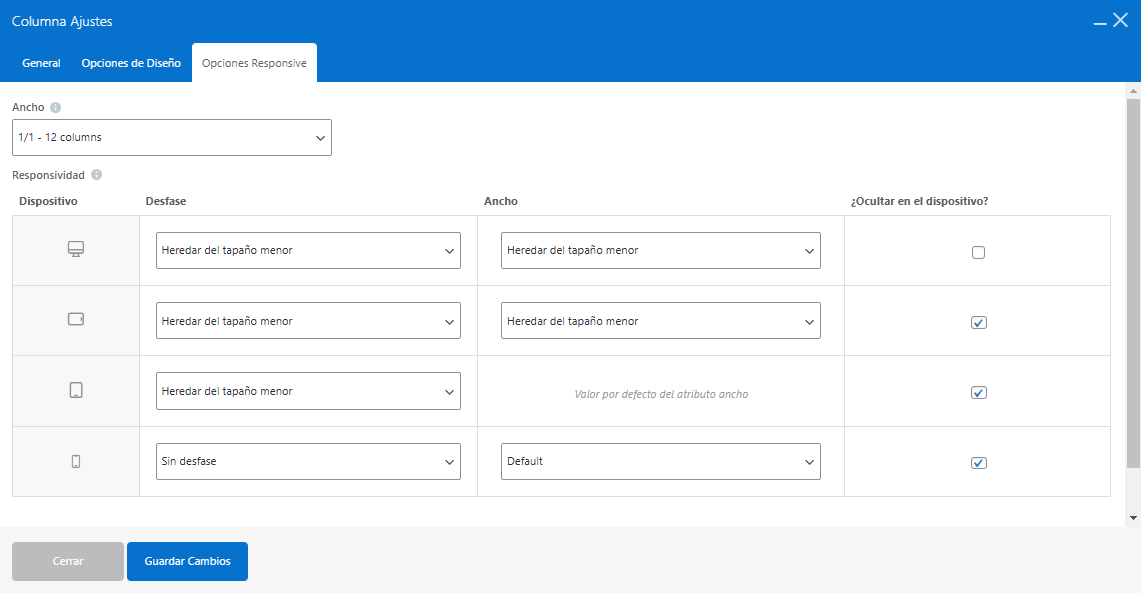
Task: Click the mobile phone device icon
Action: 76,461
